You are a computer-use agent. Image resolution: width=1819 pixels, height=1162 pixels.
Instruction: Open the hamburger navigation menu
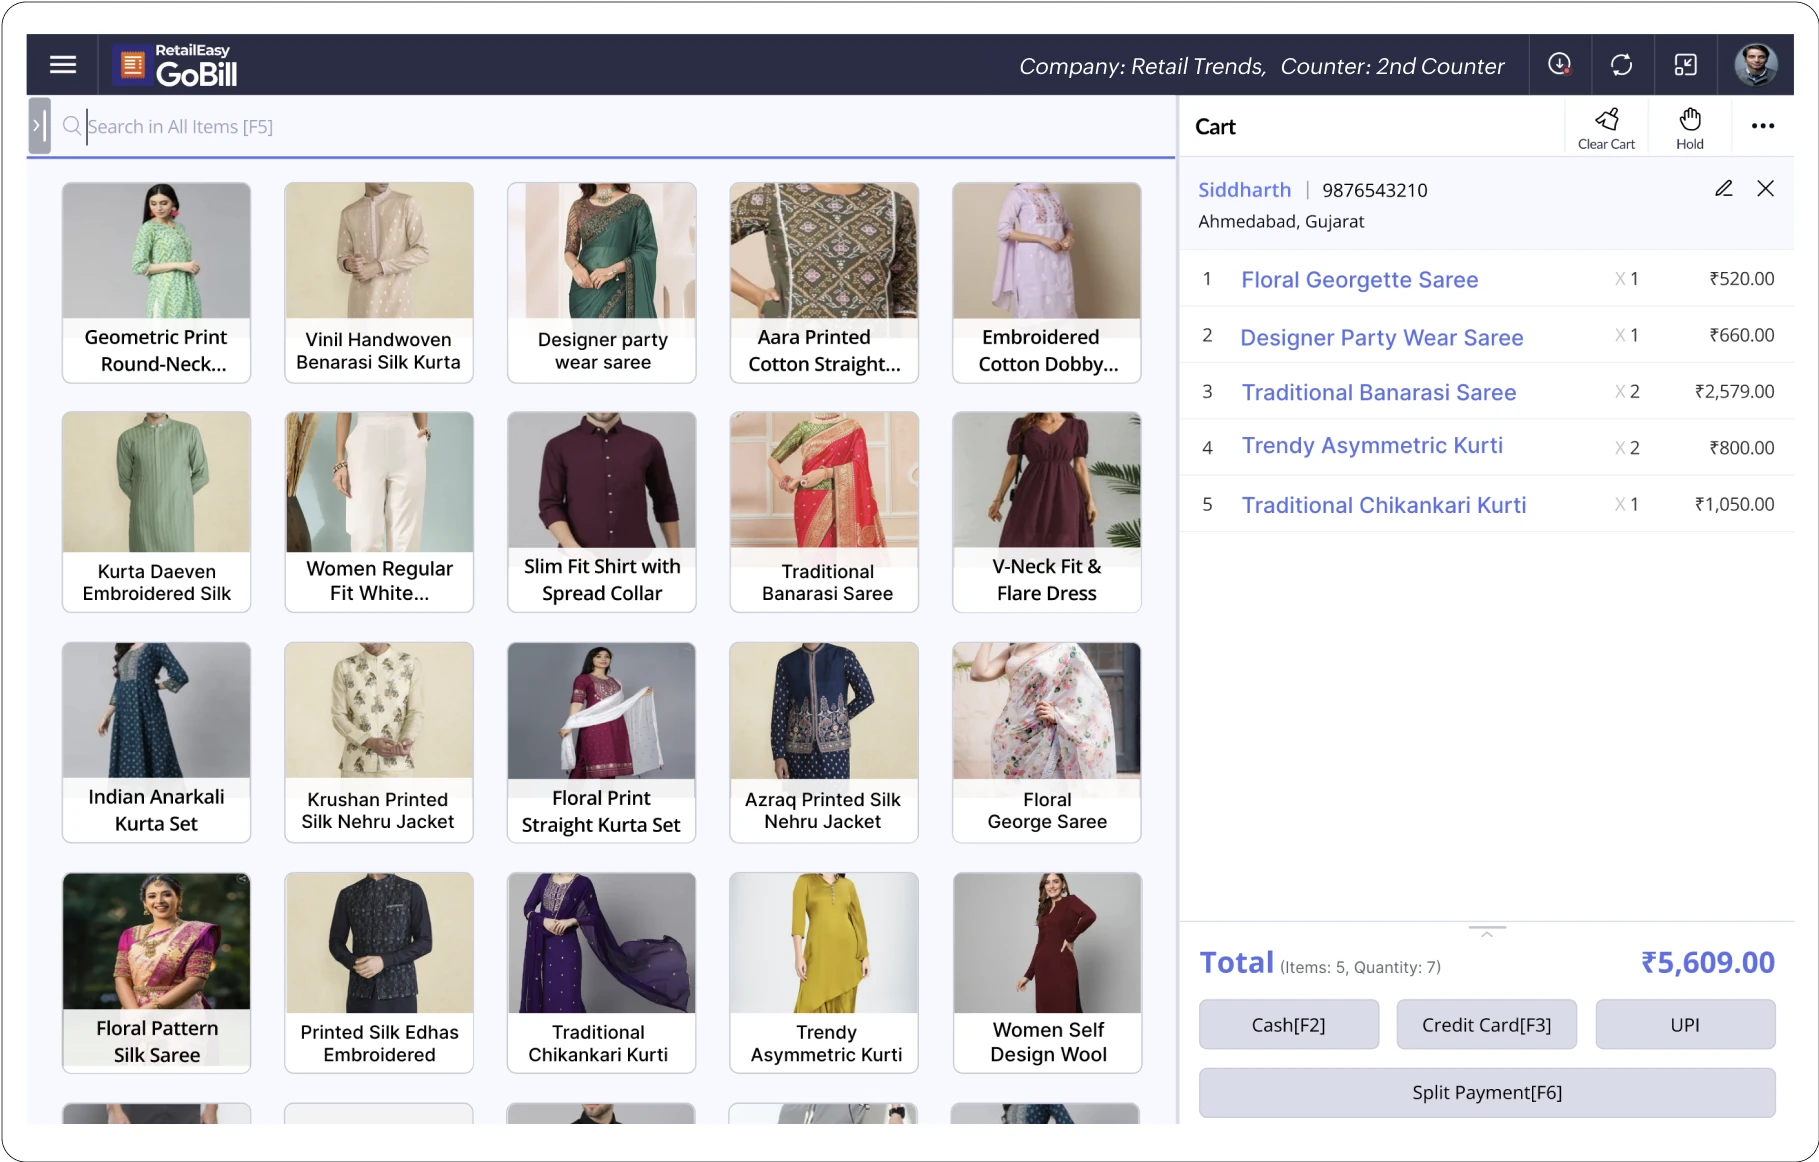[62, 64]
